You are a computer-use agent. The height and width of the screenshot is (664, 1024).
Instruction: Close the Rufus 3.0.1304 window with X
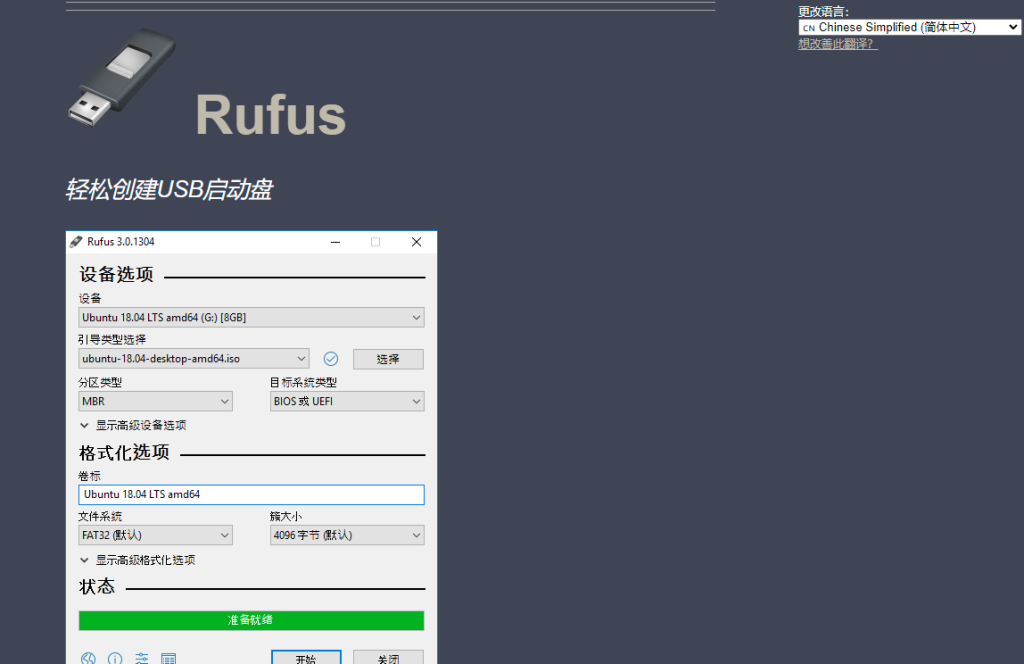[416, 242]
